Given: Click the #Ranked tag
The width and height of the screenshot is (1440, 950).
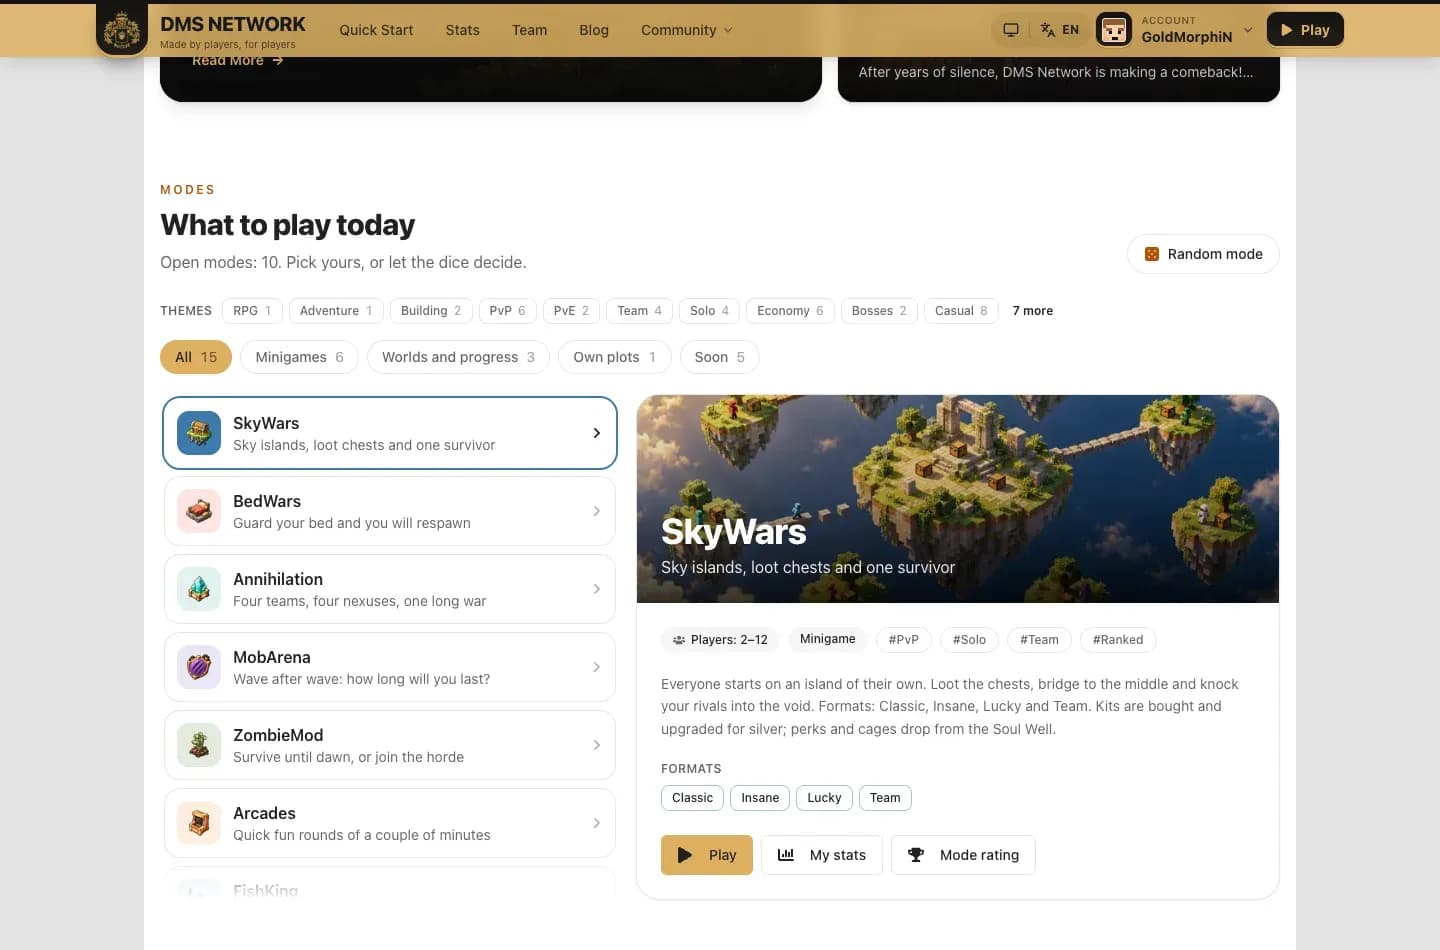Looking at the screenshot, I should point(1118,640).
